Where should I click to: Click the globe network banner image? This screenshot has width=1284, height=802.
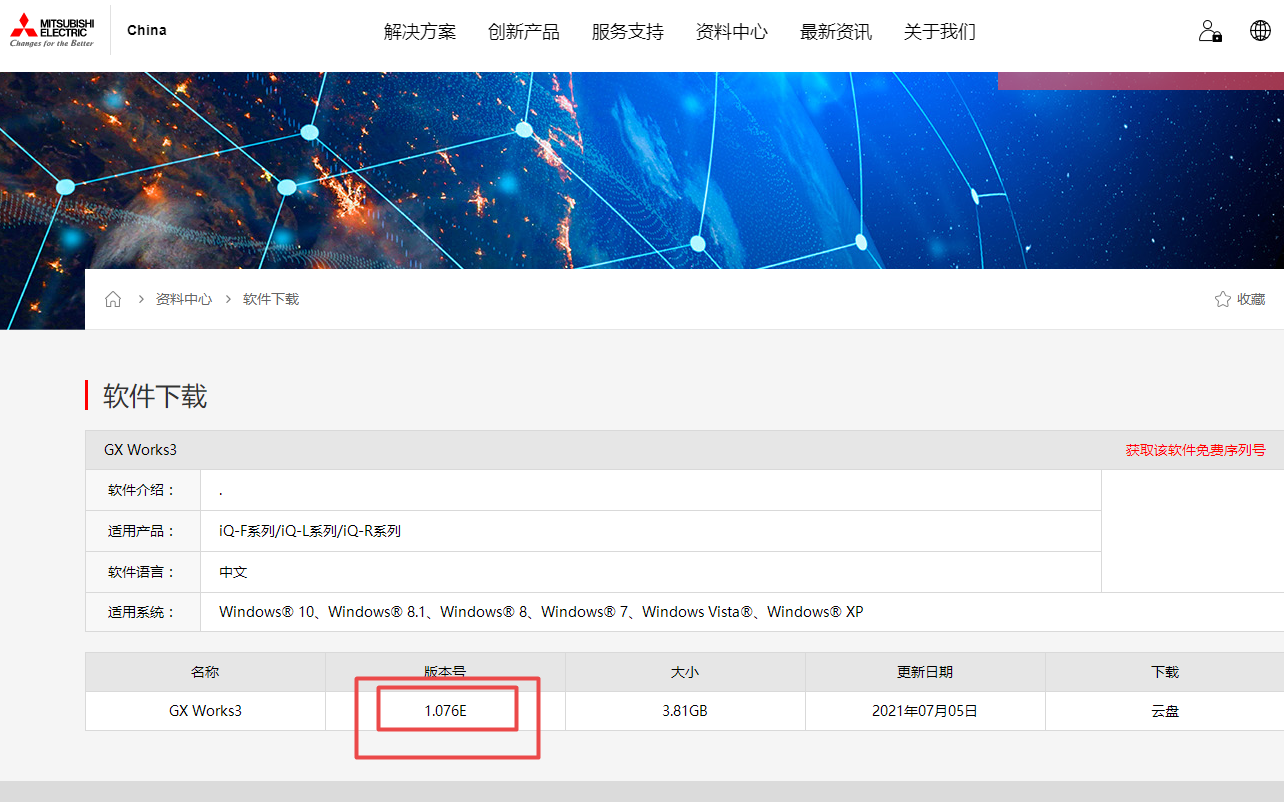coord(640,170)
